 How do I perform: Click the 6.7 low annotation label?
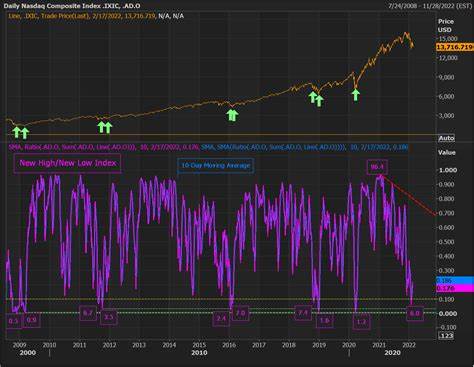(88, 313)
